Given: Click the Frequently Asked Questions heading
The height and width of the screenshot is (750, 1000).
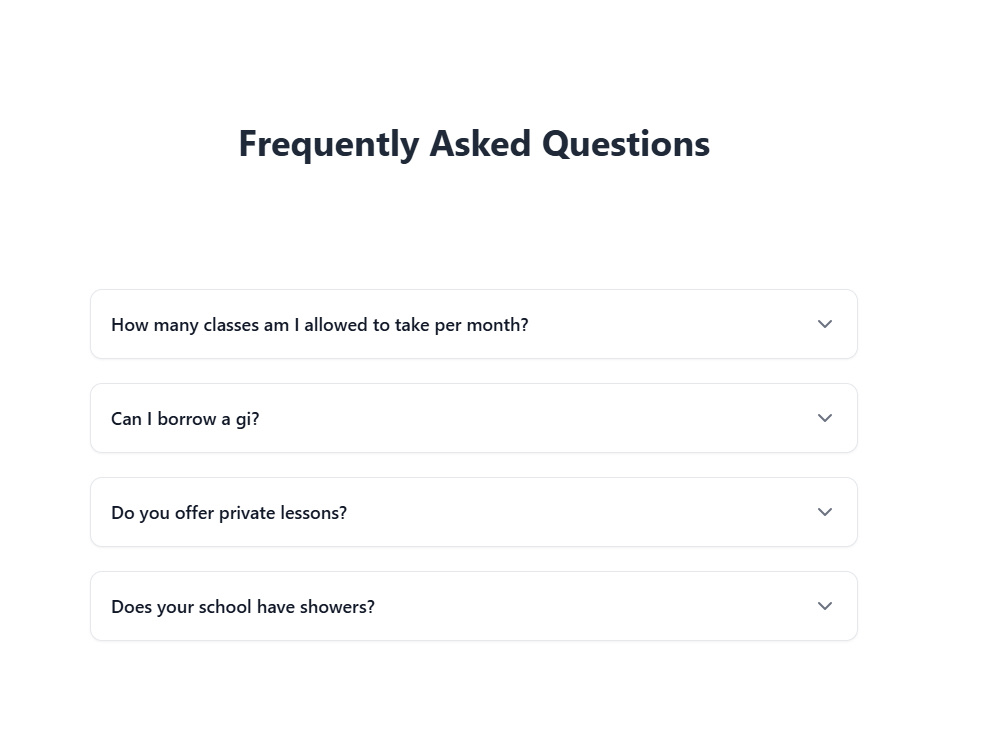Looking at the screenshot, I should click(x=474, y=144).
